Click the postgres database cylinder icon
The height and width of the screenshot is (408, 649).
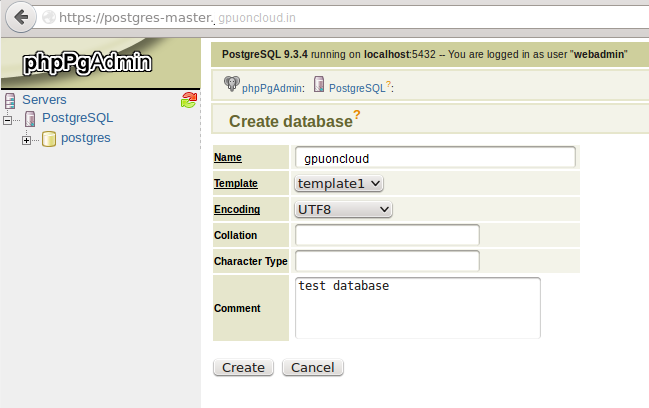[48, 139]
